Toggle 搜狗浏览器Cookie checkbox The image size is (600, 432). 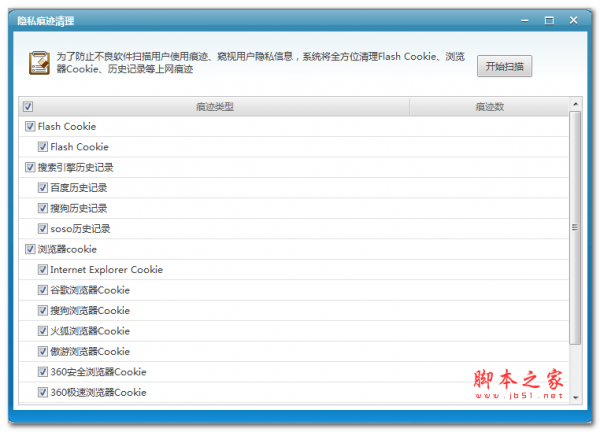point(42,310)
